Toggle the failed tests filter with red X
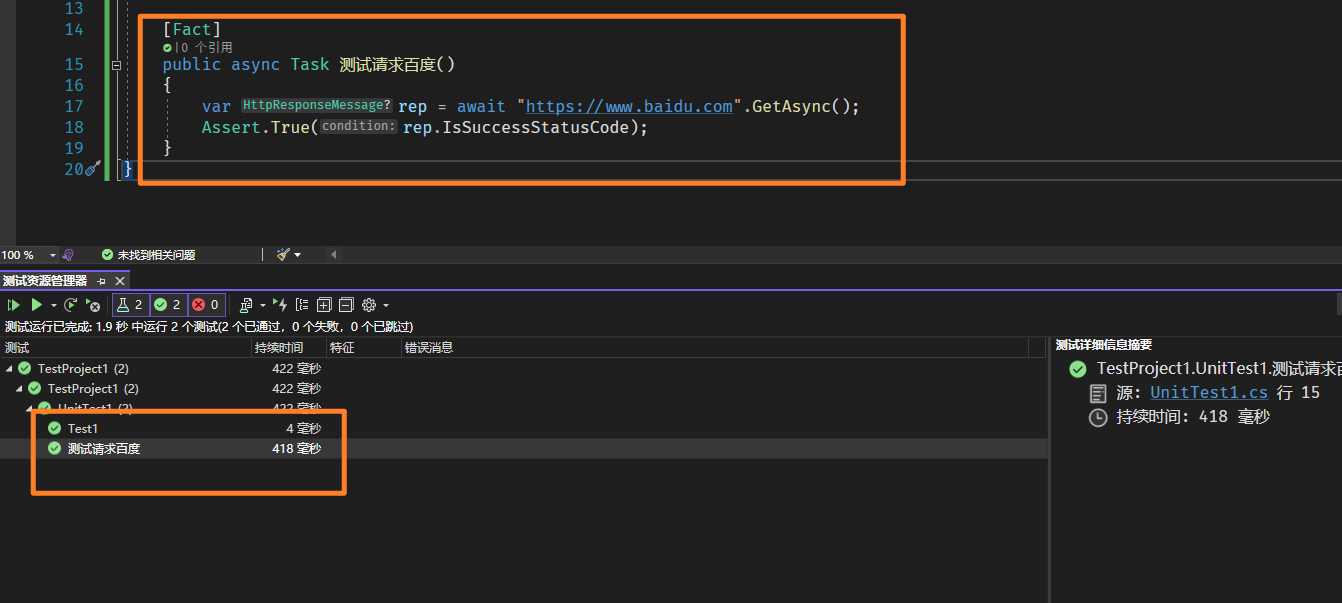 205,305
